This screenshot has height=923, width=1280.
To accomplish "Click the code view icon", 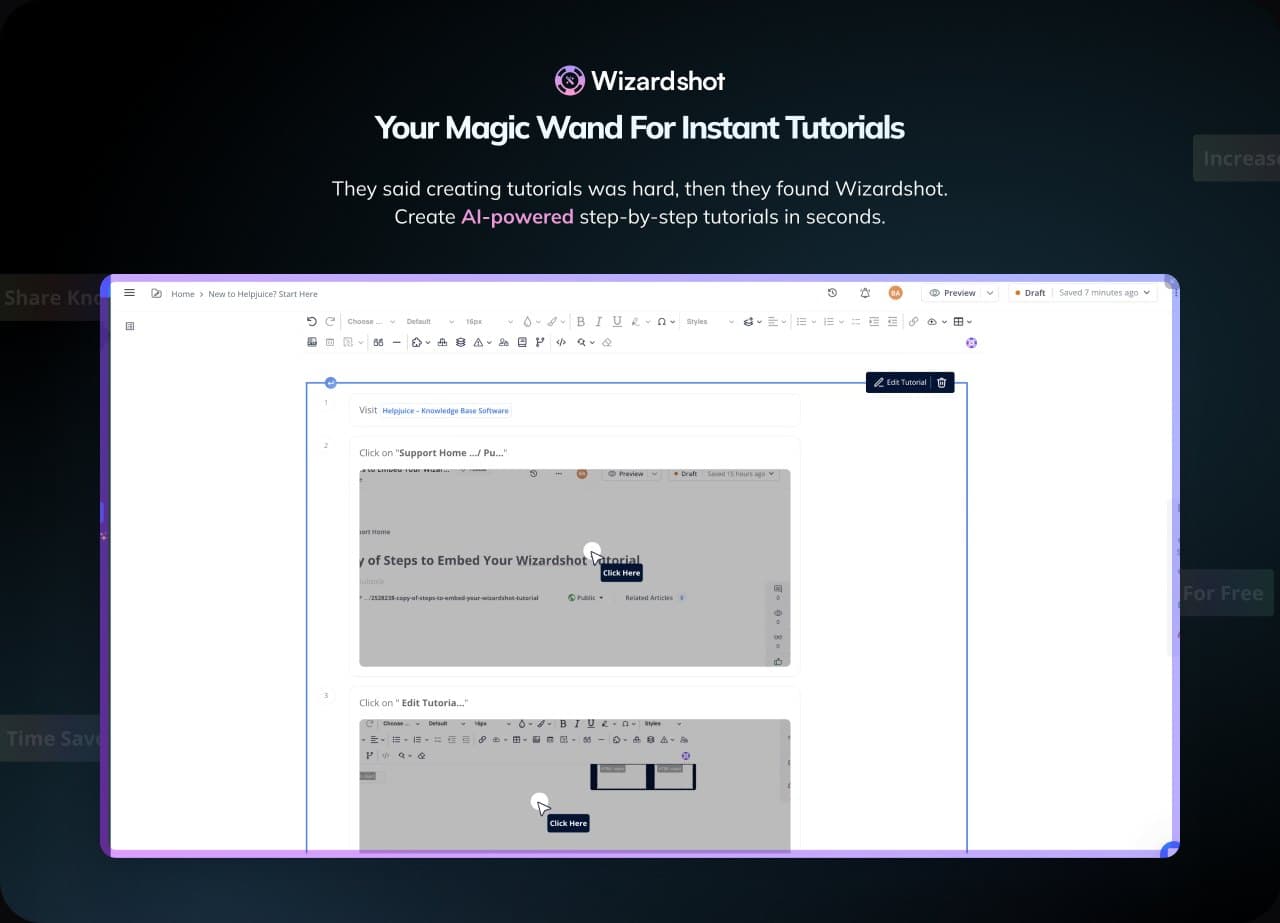I will [x=561, y=342].
